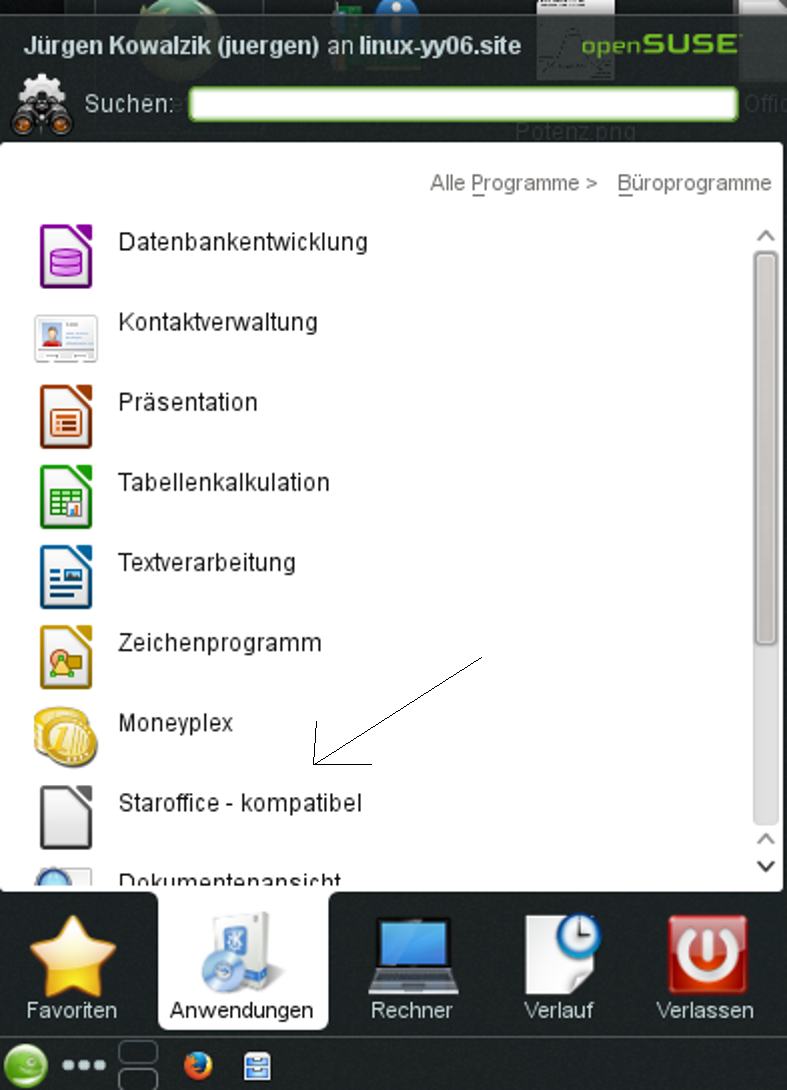Focus the Suchen search field
This screenshot has width=787, height=1090.
pyautogui.click(x=463, y=104)
